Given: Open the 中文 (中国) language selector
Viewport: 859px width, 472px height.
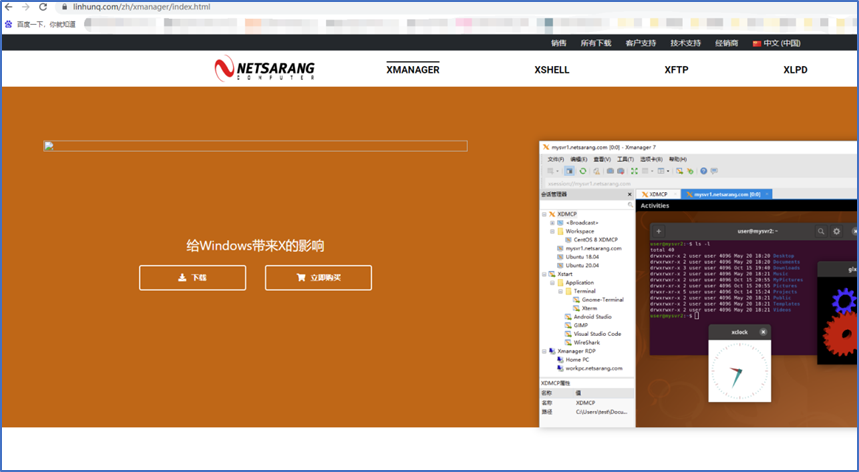Looking at the screenshot, I should [x=776, y=43].
